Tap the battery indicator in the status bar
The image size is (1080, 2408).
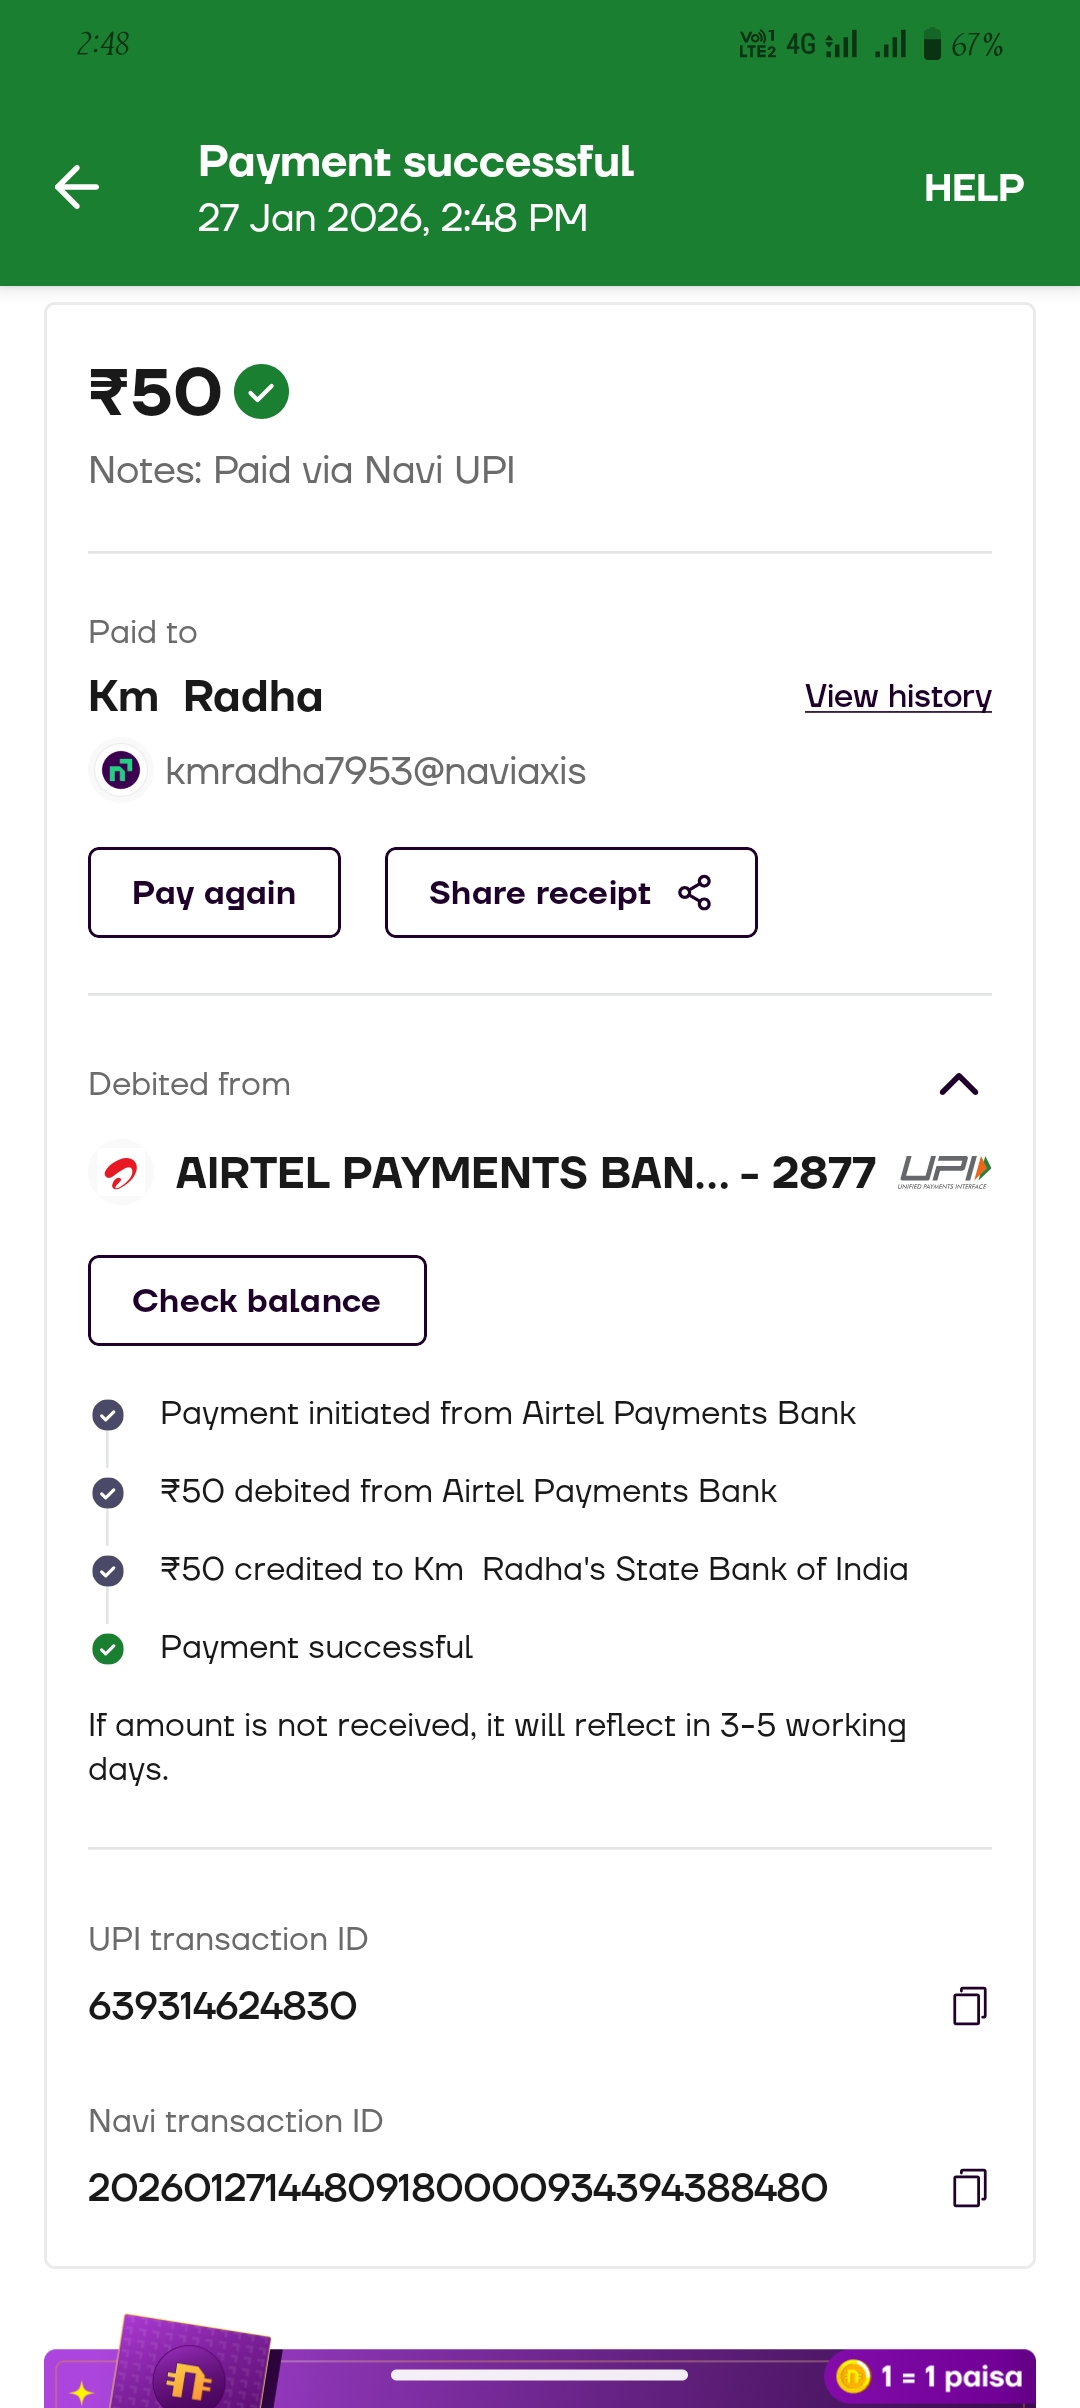[932, 45]
